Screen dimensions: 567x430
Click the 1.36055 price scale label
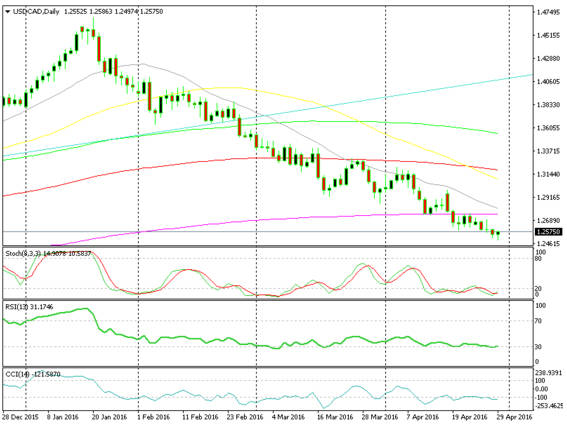(x=548, y=128)
